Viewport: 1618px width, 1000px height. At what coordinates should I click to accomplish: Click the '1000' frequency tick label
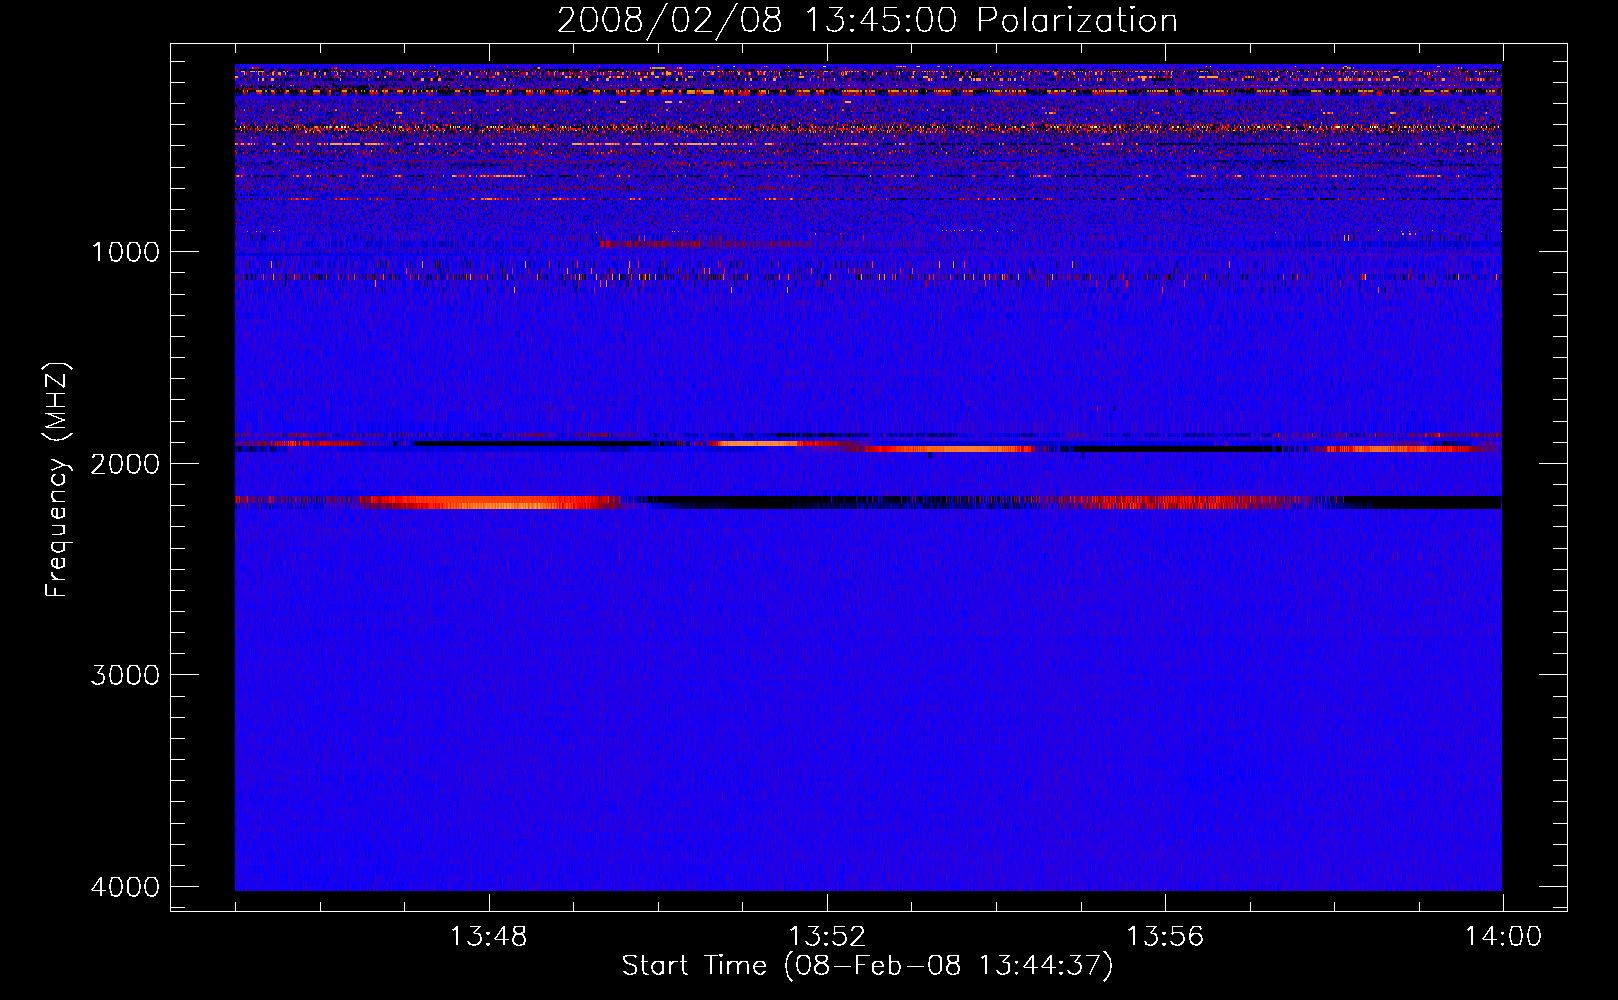pos(125,251)
